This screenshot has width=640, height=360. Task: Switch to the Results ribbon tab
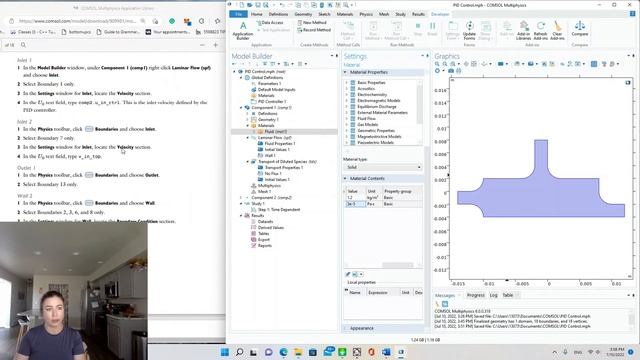(x=418, y=14)
